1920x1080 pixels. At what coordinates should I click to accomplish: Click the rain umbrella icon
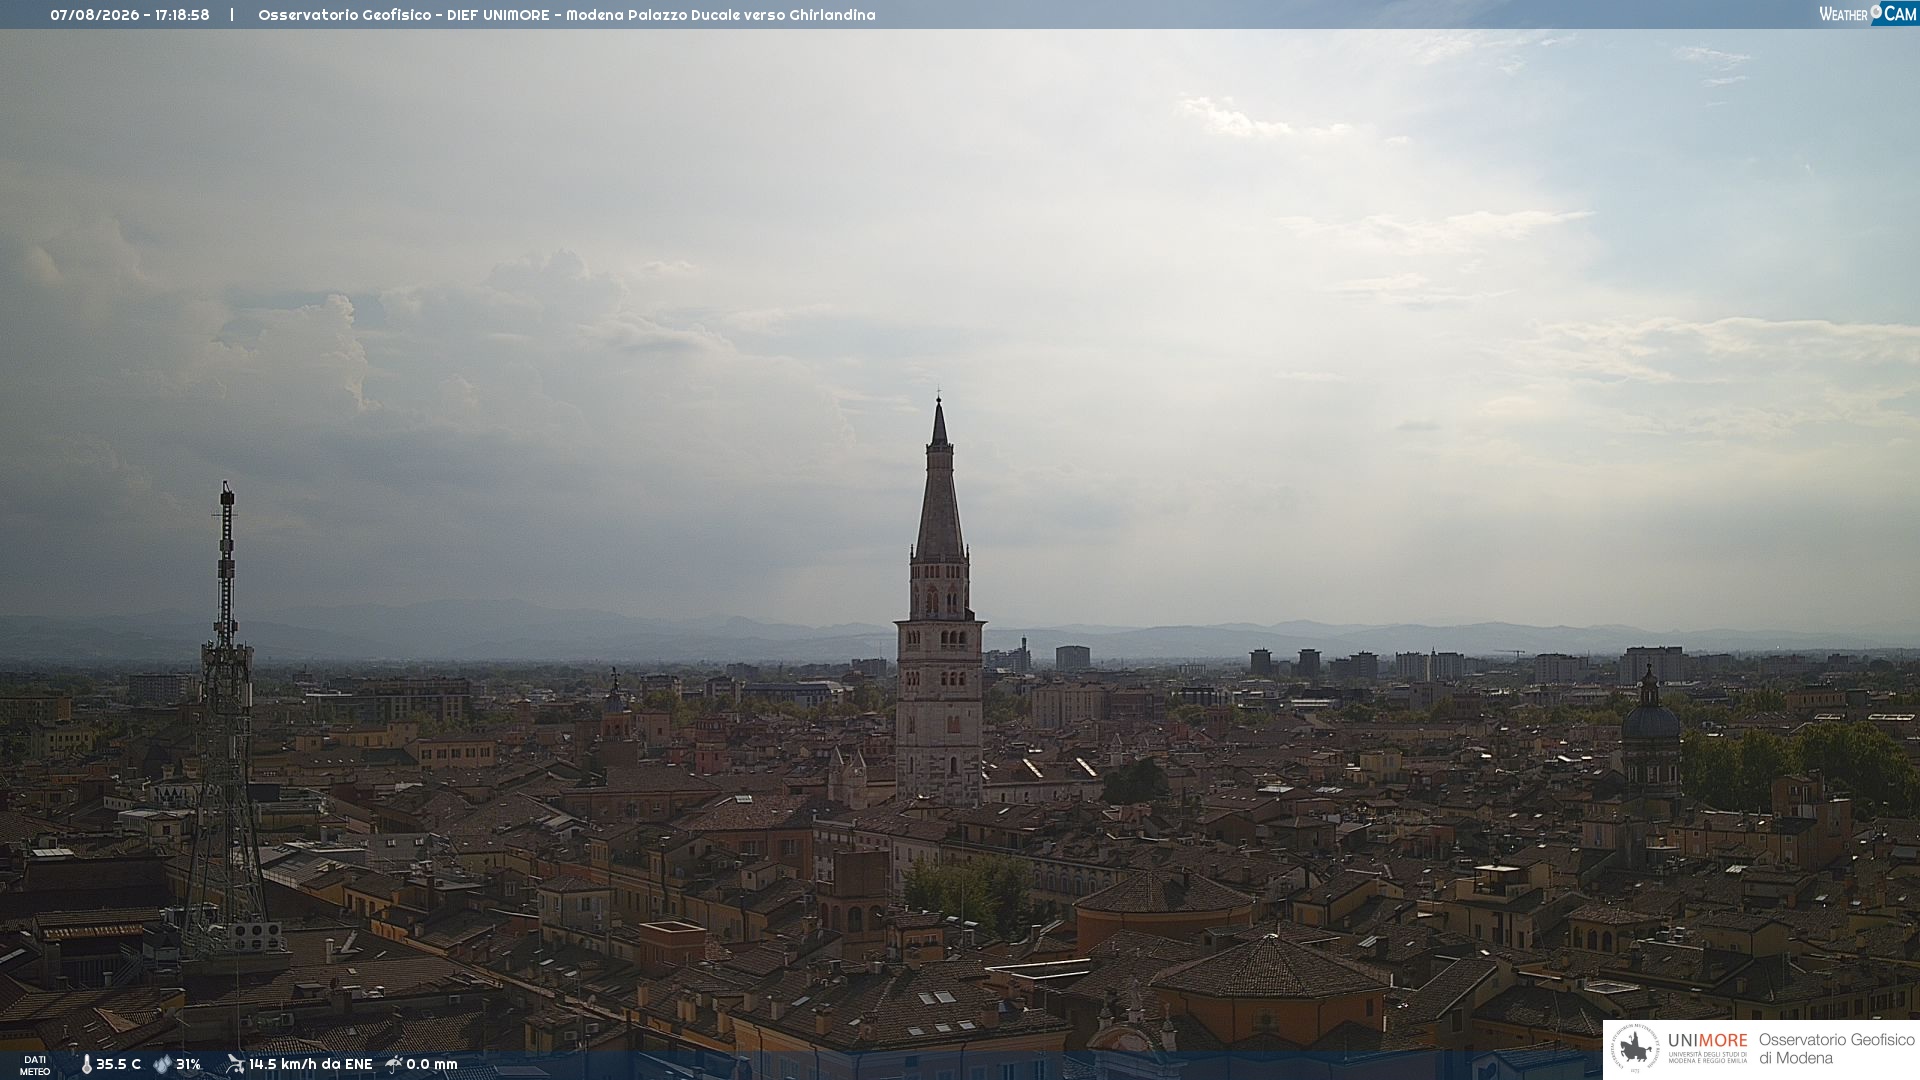pos(394,1064)
